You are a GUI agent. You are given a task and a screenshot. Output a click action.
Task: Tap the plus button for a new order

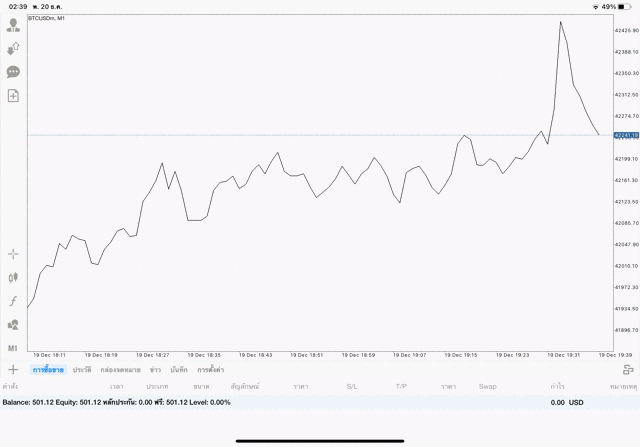click(13, 370)
